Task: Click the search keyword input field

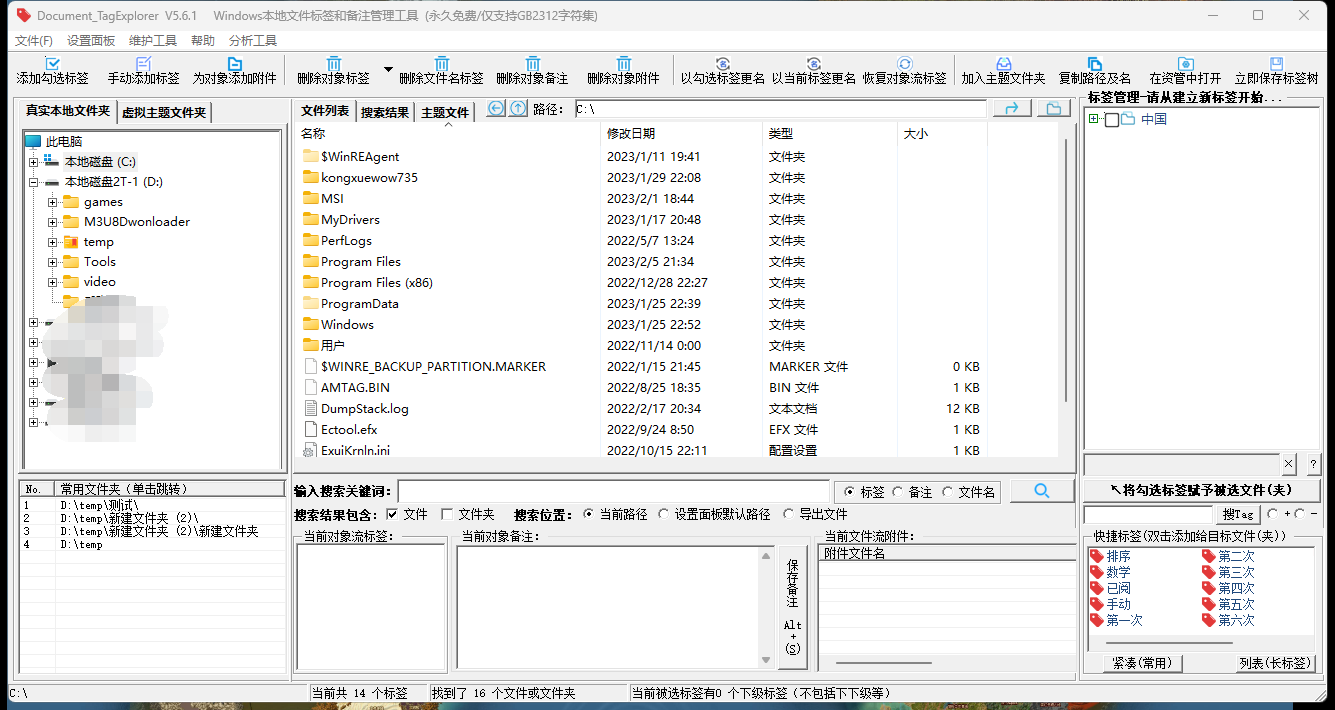Action: (613, 492)
